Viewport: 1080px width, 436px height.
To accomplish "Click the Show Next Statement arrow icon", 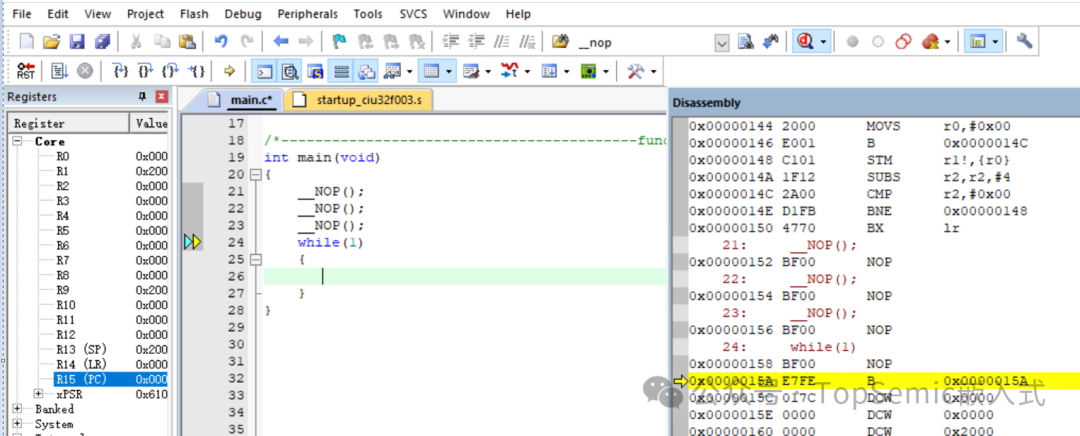I will click(x=230, y=71).
